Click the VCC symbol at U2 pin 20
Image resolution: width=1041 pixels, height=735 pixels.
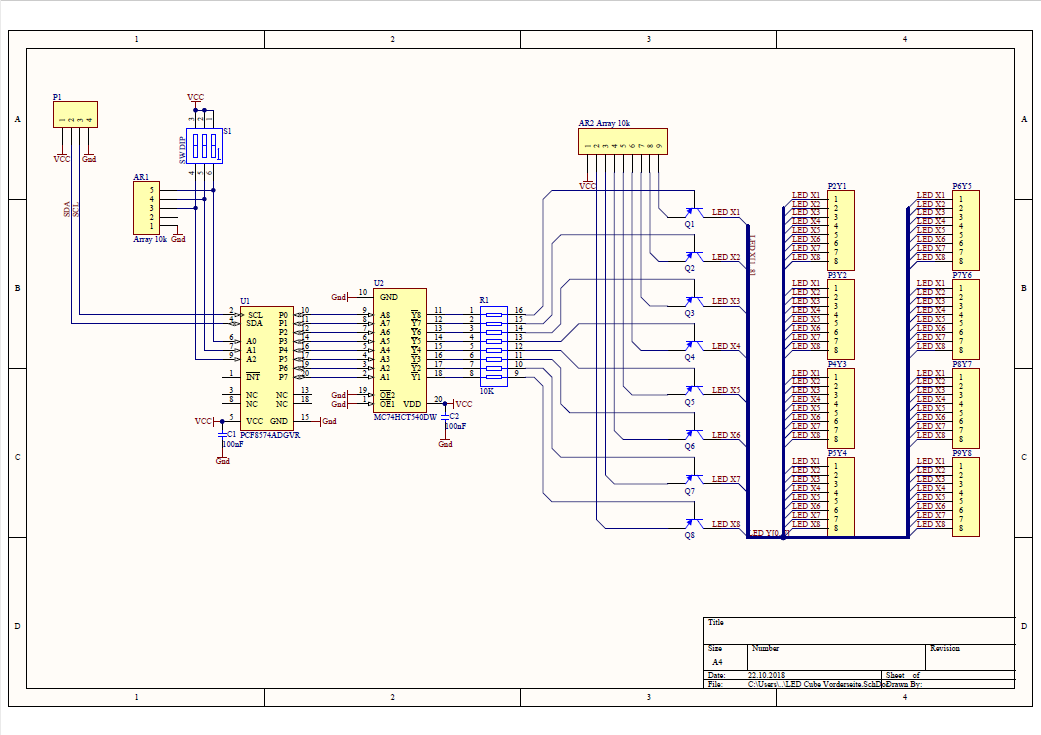click(462, 404)
